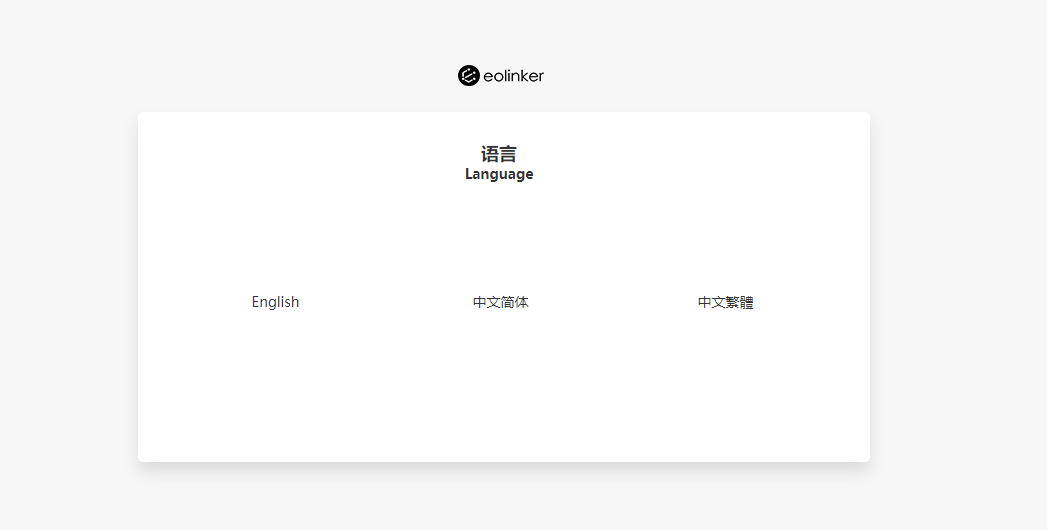Viewport: 1047px width, 530px height.
Task: Click the Language heading text
Action: (499, 174)
